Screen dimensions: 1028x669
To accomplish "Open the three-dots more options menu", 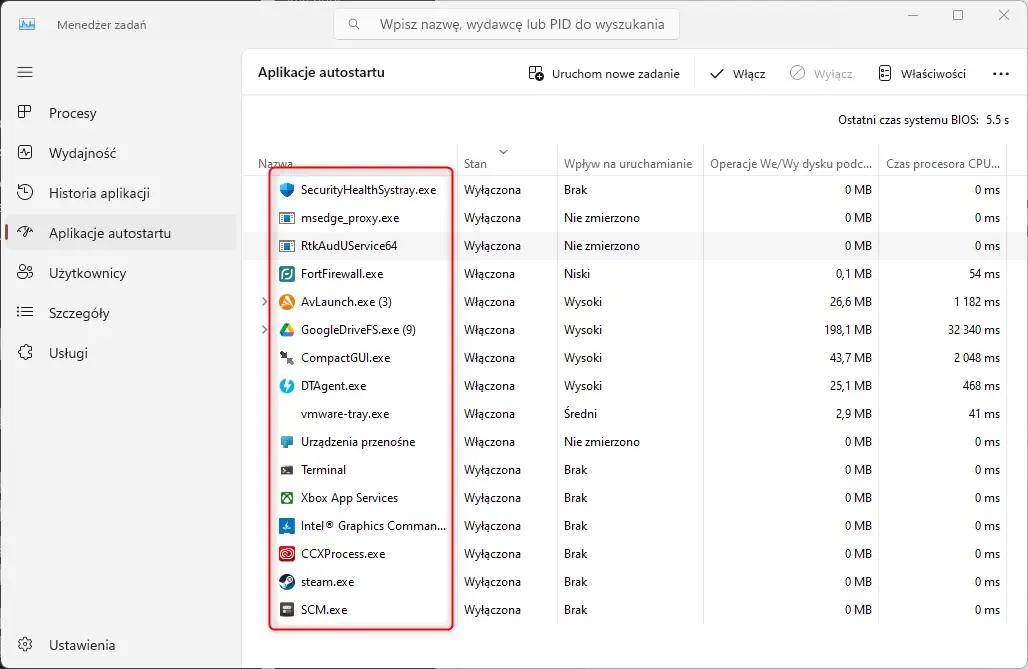I will (x=1000, y=73).
